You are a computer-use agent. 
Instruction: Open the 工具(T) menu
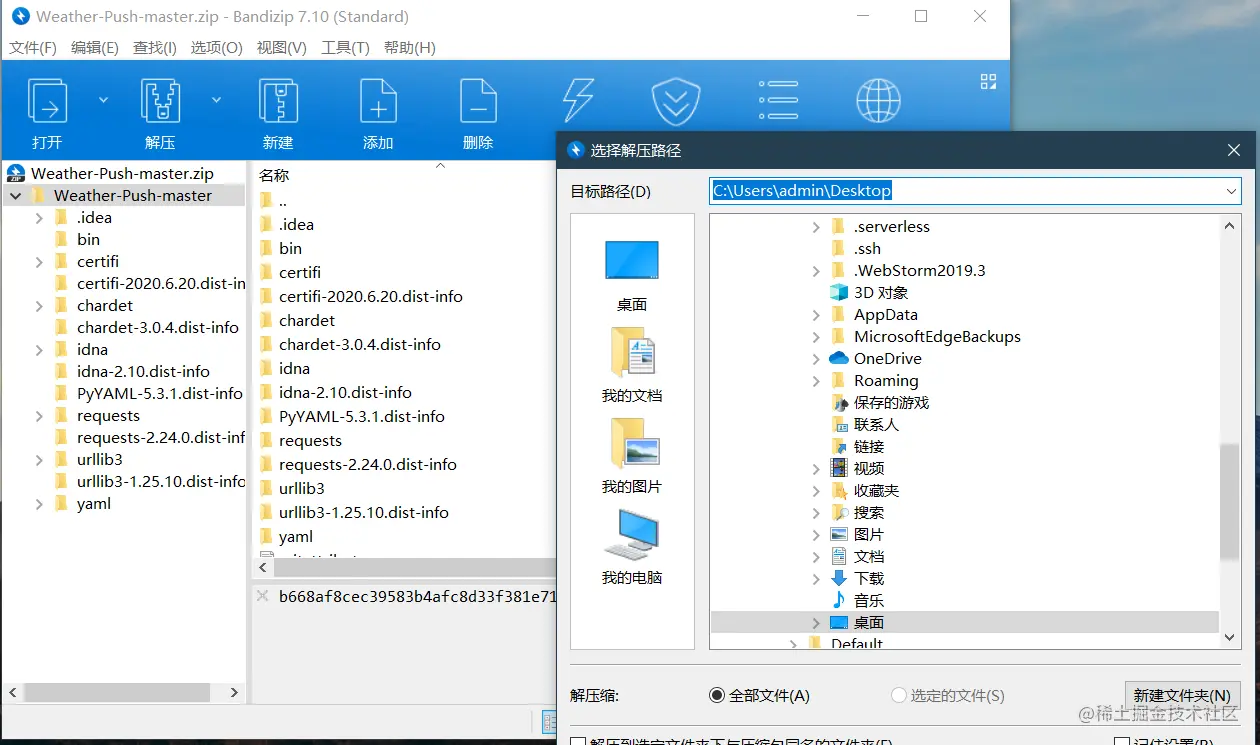pos(345,48)
